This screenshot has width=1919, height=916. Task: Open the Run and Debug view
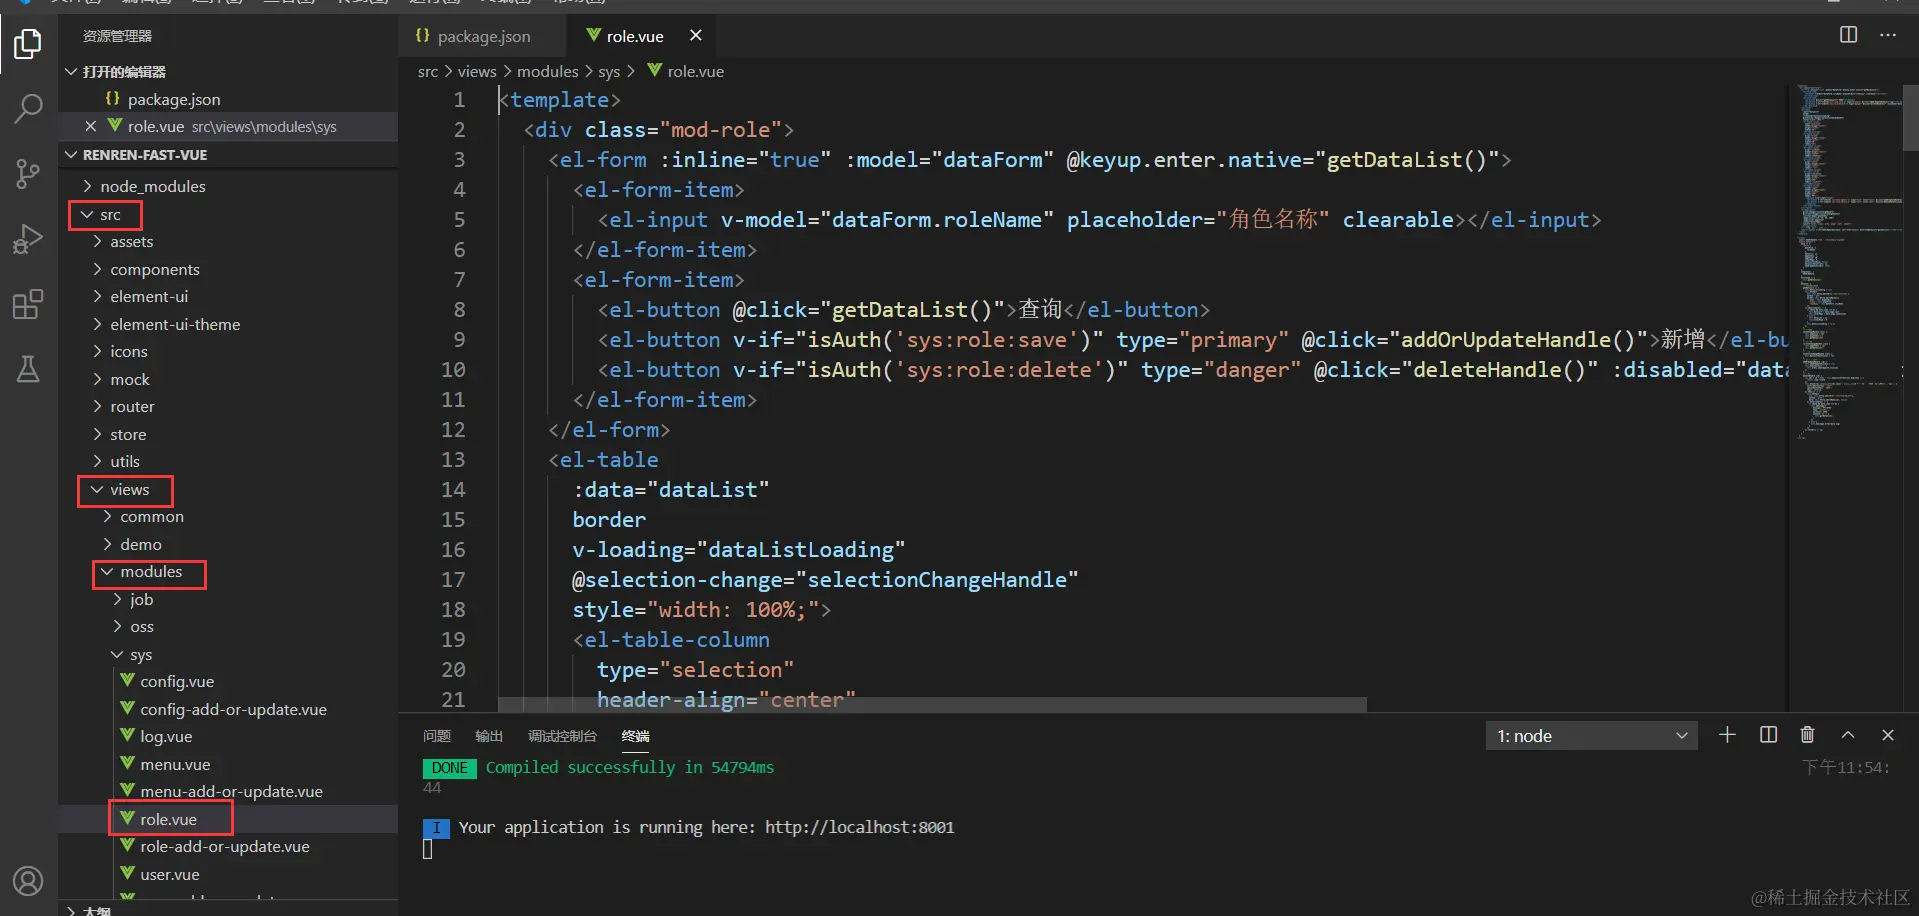pyautogui.click(x=28, y=239)
